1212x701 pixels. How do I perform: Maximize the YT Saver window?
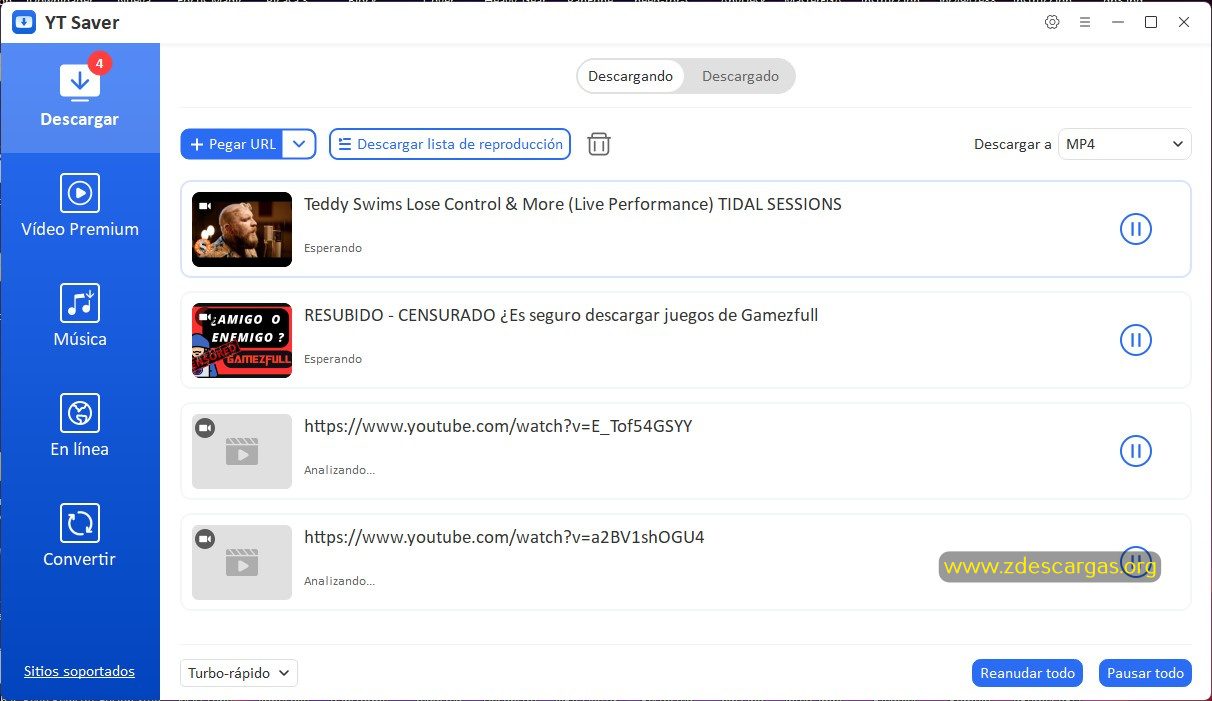[x=1151, y=22]
